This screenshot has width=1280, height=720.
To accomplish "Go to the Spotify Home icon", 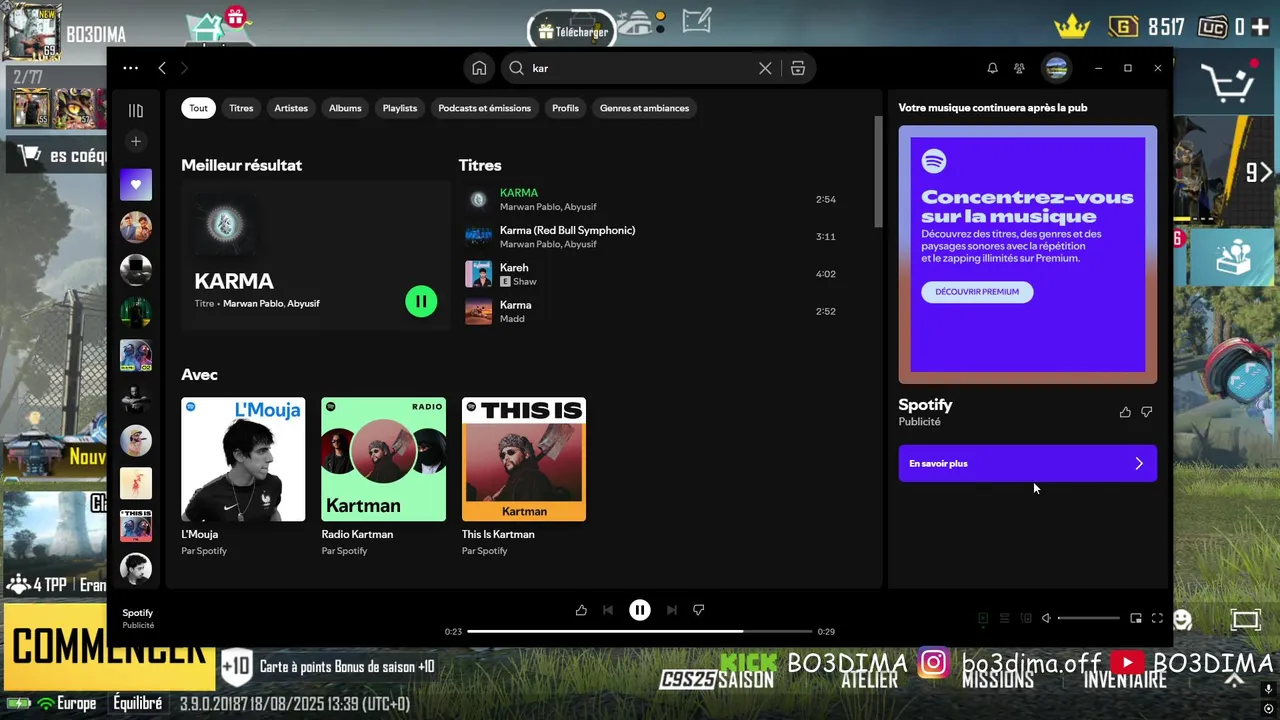I will point(479,68).
